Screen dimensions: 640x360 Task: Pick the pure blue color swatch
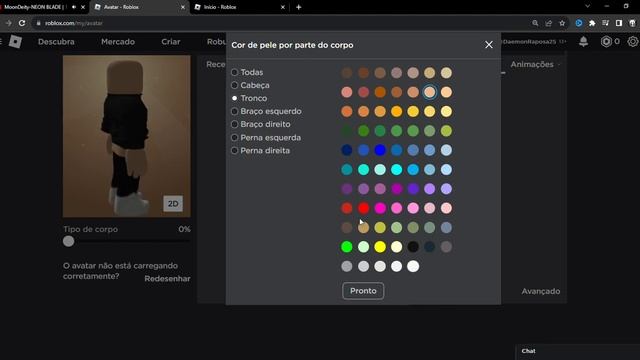(x=380, y=150)
